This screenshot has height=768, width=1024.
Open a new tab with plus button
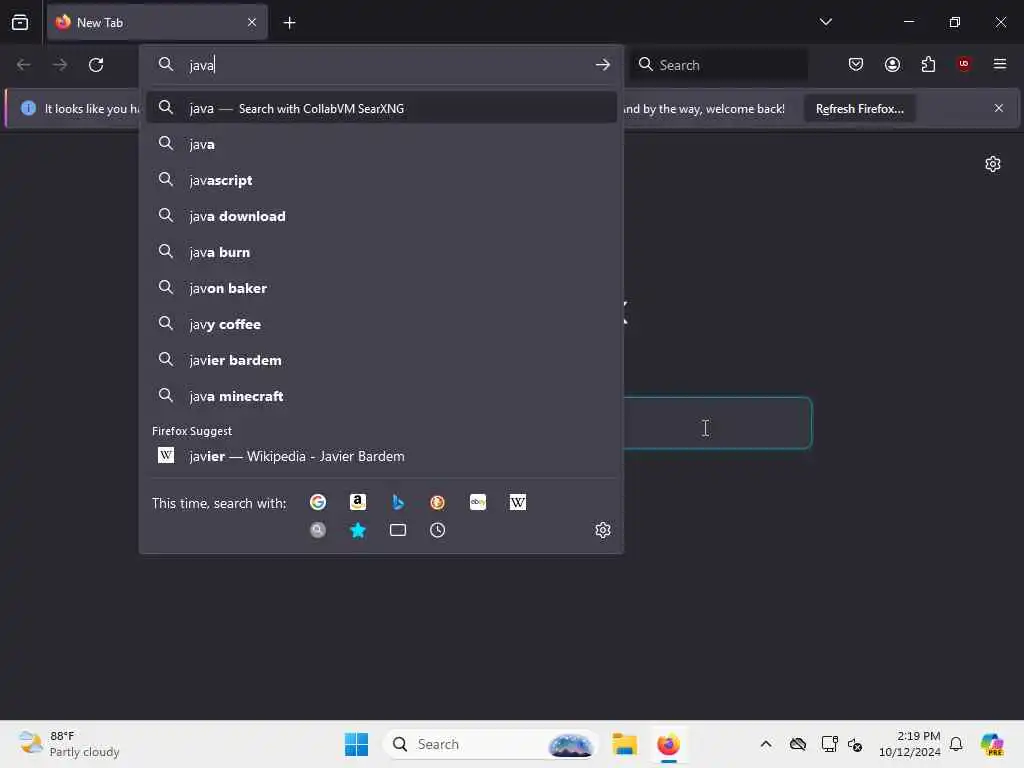tap(289, 23)
